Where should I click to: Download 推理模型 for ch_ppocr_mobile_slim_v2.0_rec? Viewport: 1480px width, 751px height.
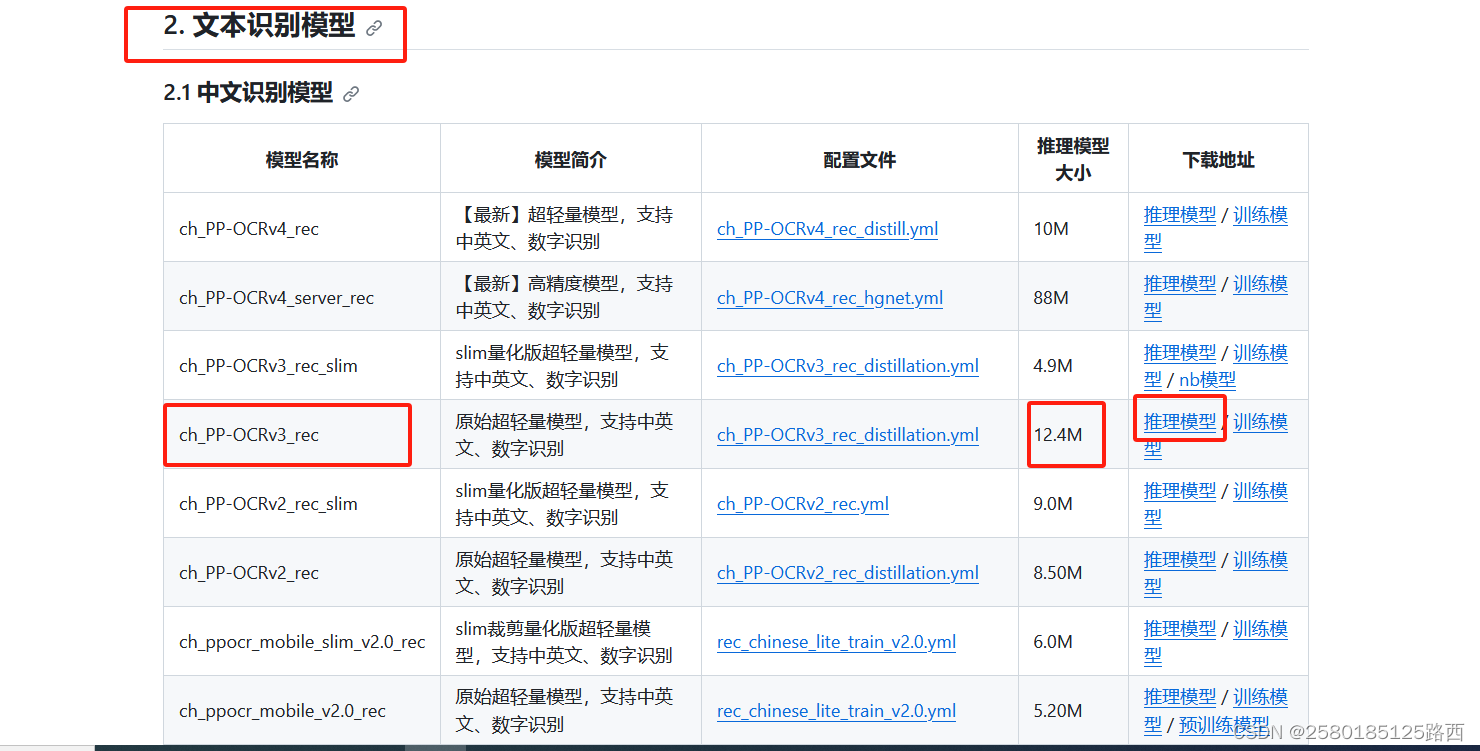point(1180,629)
